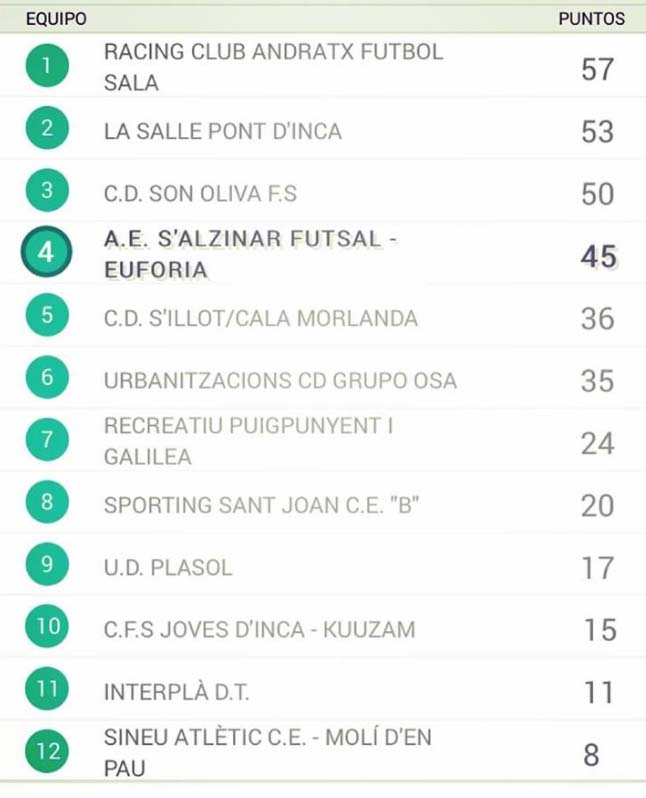Sort by the PUNTOS column header
The height and width of the screenshot is (798, 646).
click(x=592, y=19)
